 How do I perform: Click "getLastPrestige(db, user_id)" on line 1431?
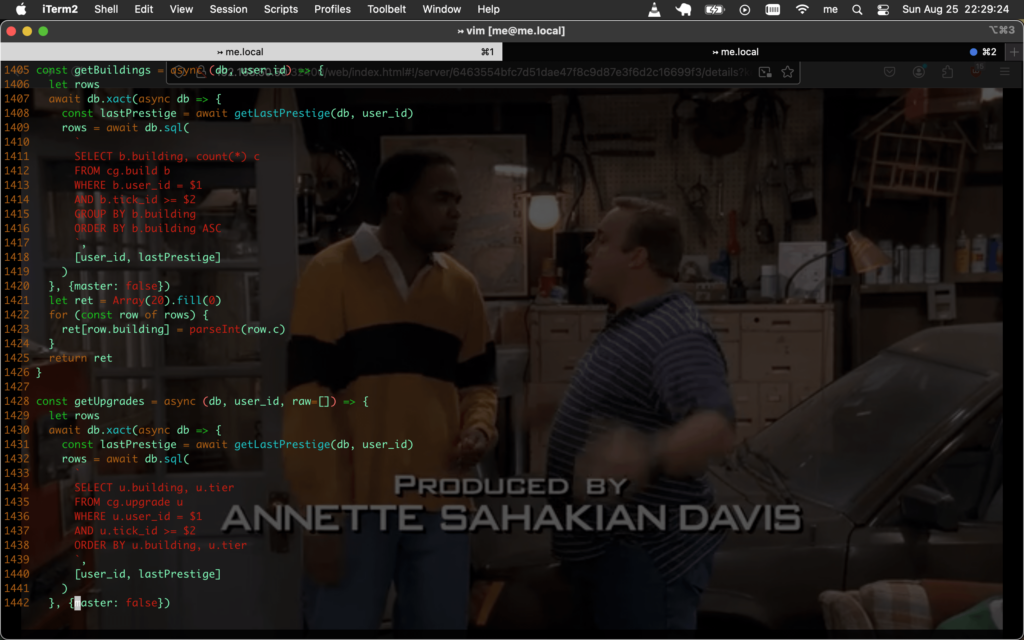tap(324, 444)
